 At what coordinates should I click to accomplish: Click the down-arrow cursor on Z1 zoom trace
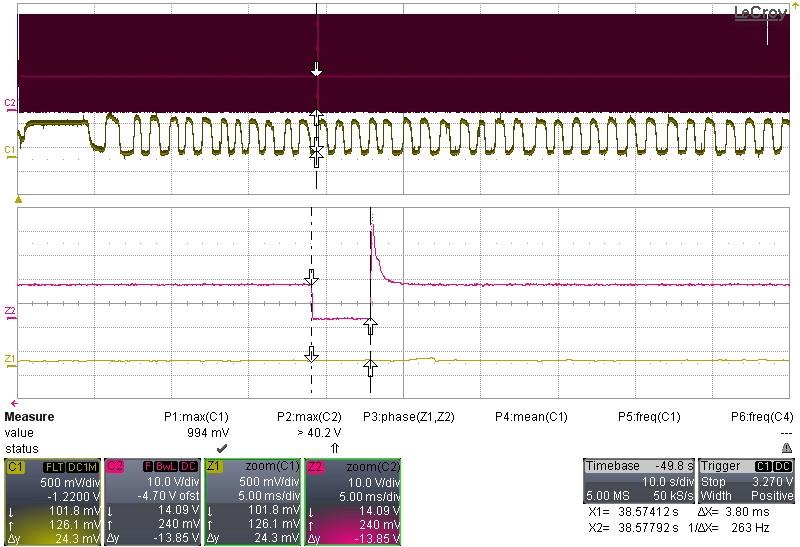[311, 354]
